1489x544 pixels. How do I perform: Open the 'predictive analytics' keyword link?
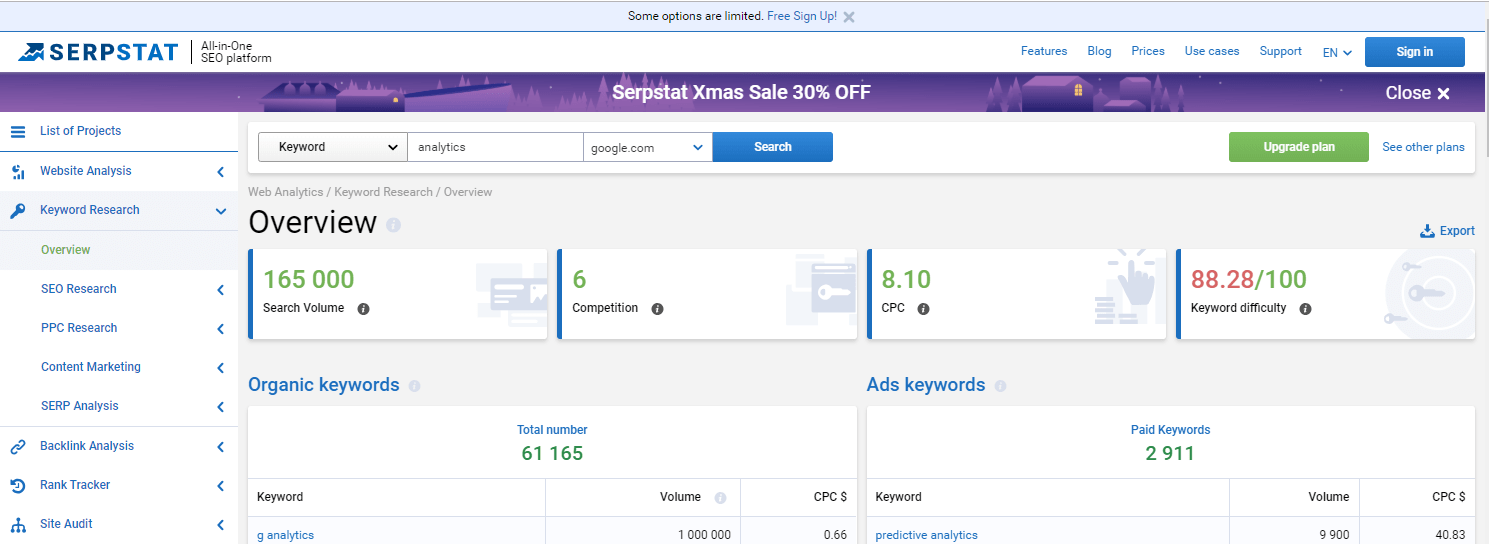[927, 535]
